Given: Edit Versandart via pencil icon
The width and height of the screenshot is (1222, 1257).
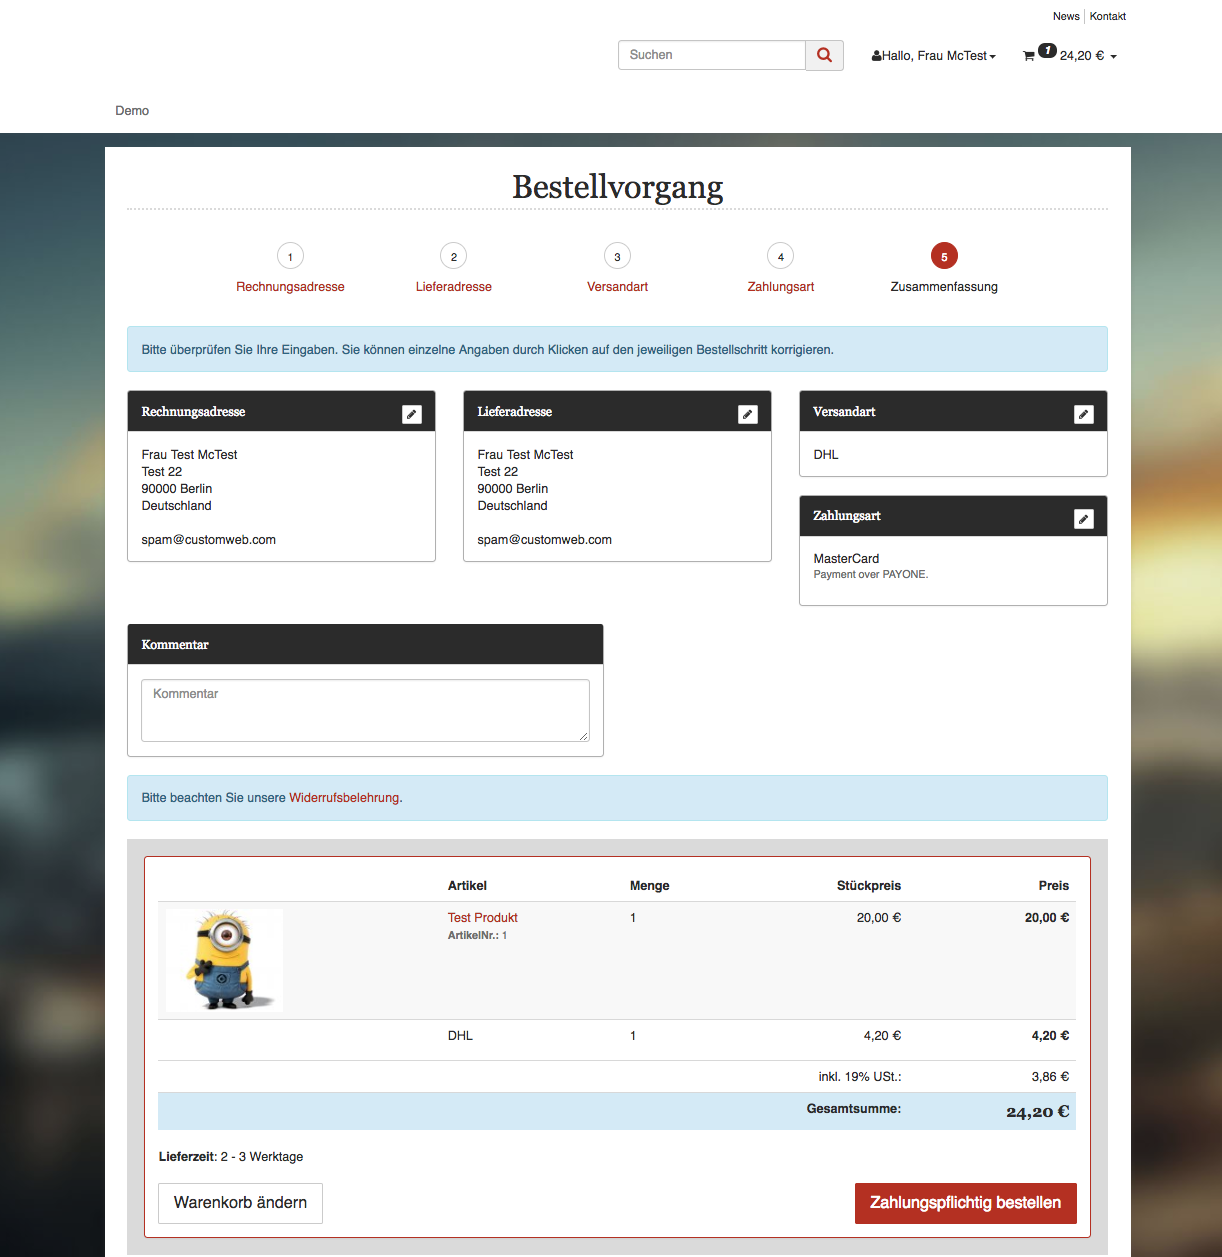Looking at the screenshot, I should 1083,414.
